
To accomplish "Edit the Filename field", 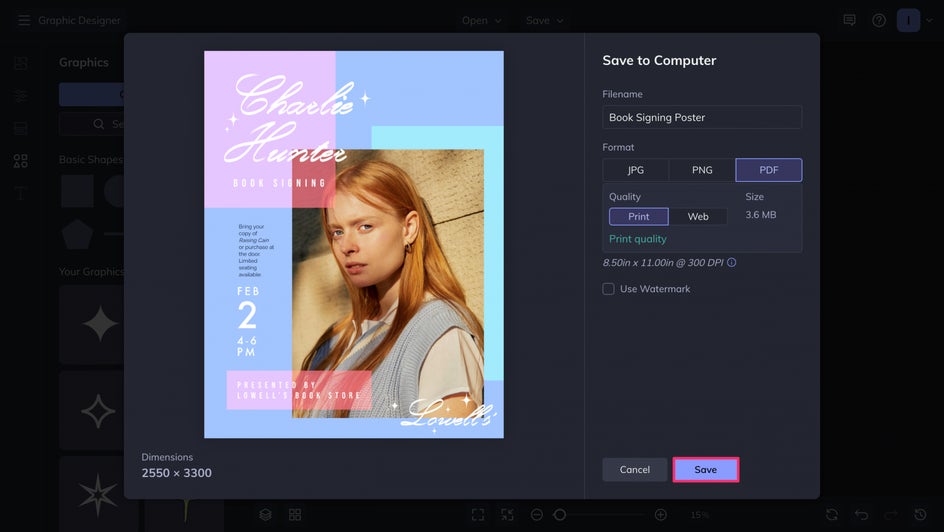I will point(702,117).
